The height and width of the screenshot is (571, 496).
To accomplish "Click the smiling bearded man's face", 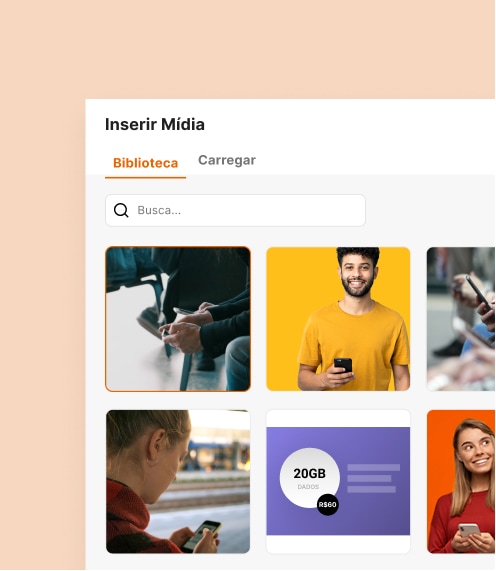I will coord(357,276).
